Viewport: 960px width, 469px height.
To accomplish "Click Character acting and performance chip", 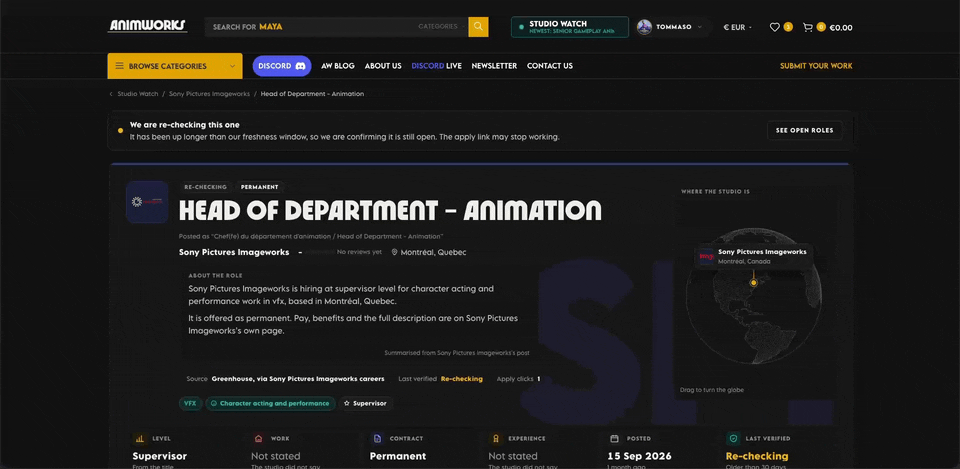I will [271, 403].
